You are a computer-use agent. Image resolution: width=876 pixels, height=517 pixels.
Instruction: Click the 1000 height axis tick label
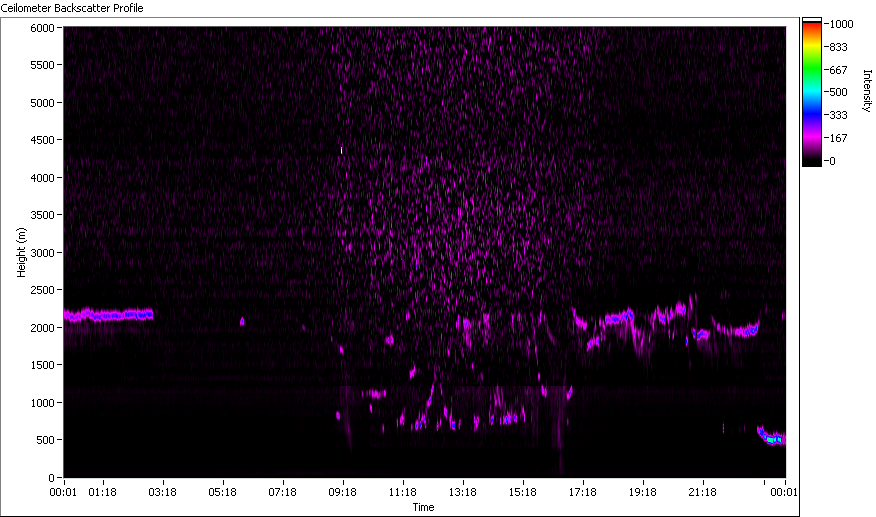[x=42, y=403]
